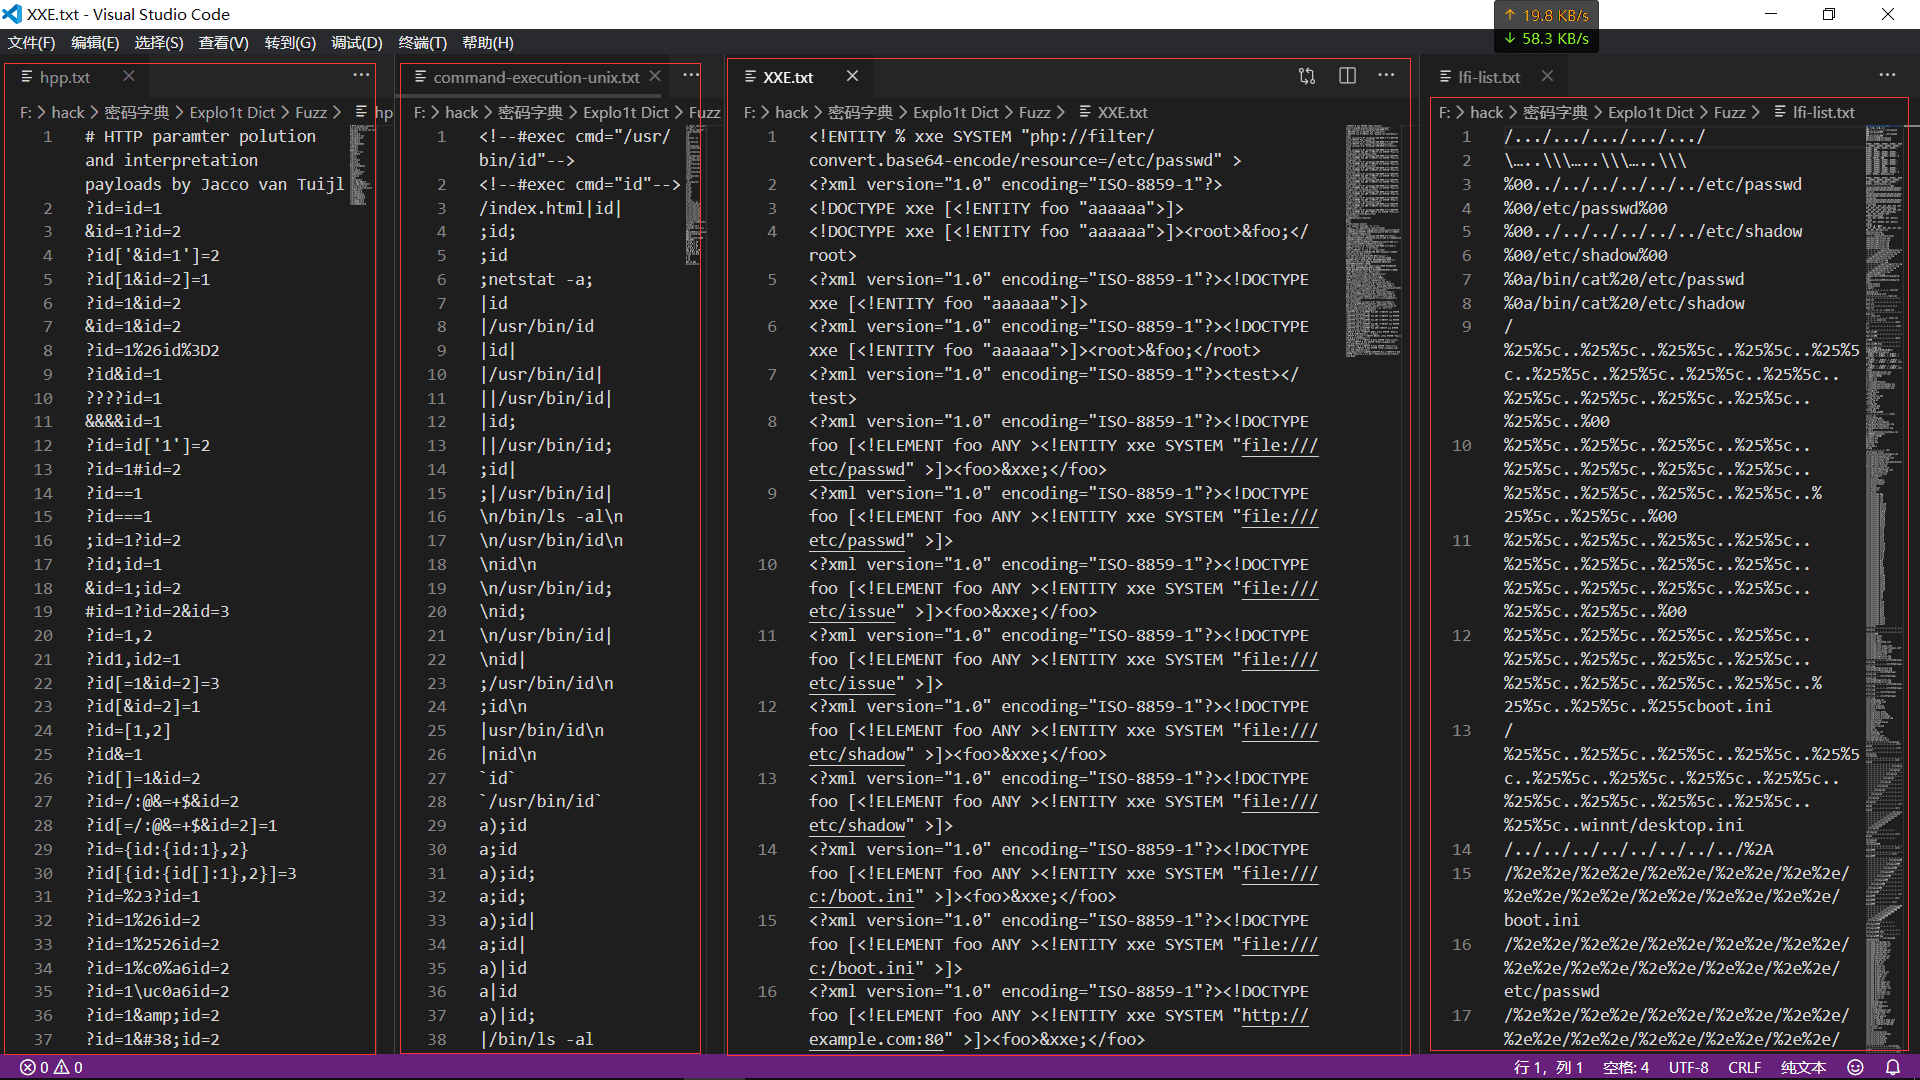Image resolution: width=1920 pixels, height=1080 pixels.
Task: Open the 查看(V) menu
Action: (x=223, y=43)
